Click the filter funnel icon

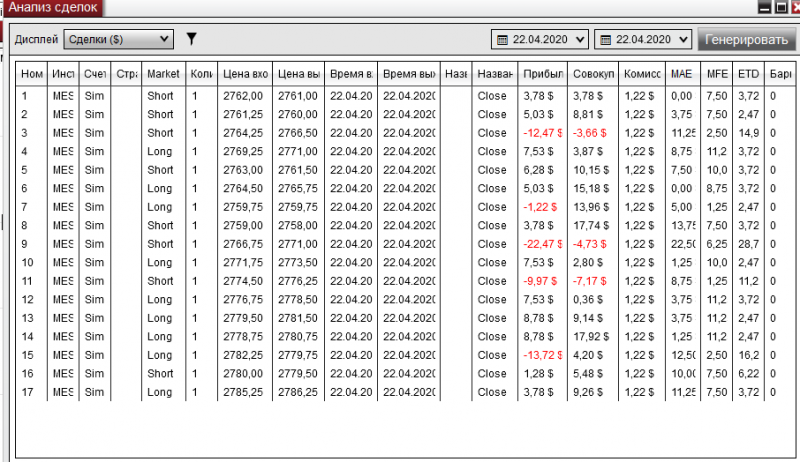click(x=191, y=39)
